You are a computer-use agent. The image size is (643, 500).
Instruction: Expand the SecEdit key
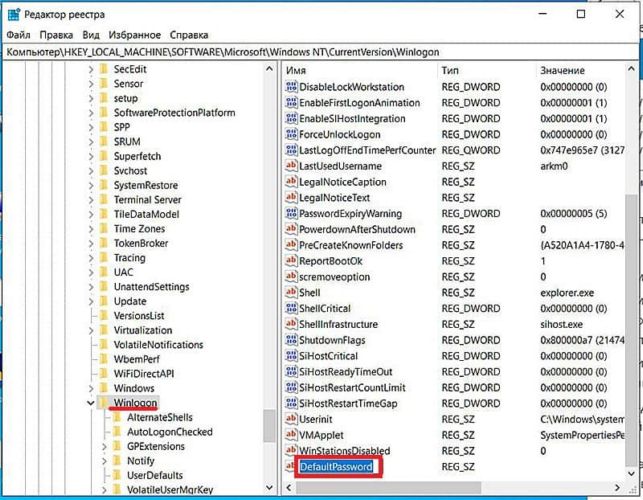91,69
